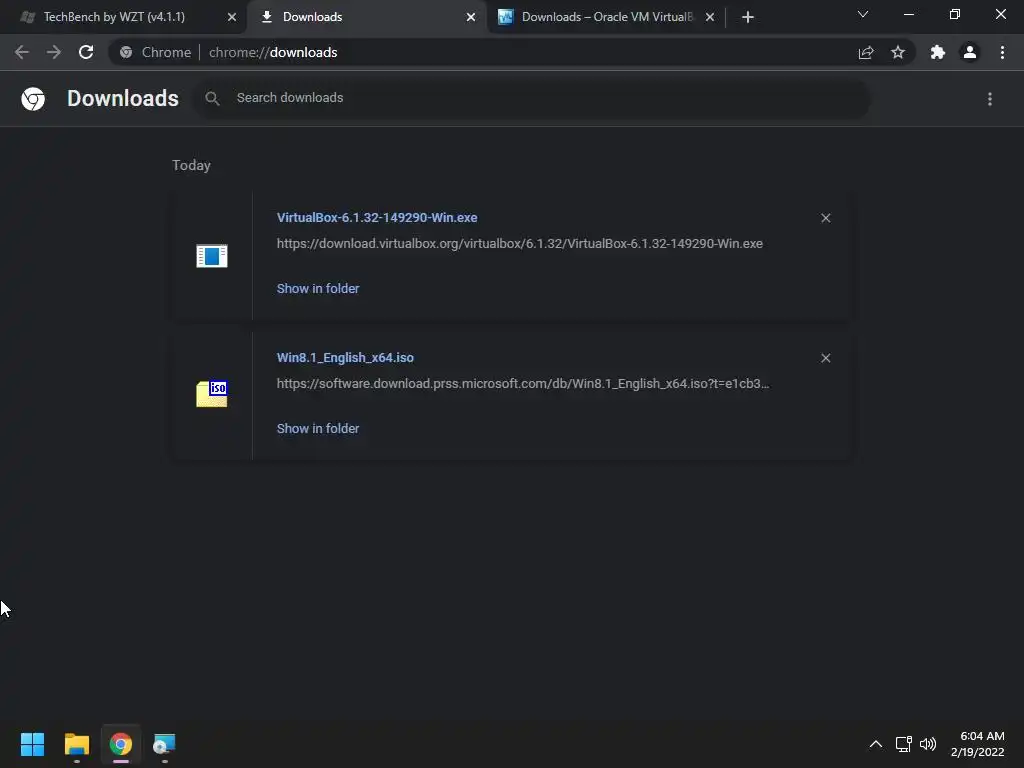Click the magnifier icon in the search box

pyautogui.click(x=212, y=98)
